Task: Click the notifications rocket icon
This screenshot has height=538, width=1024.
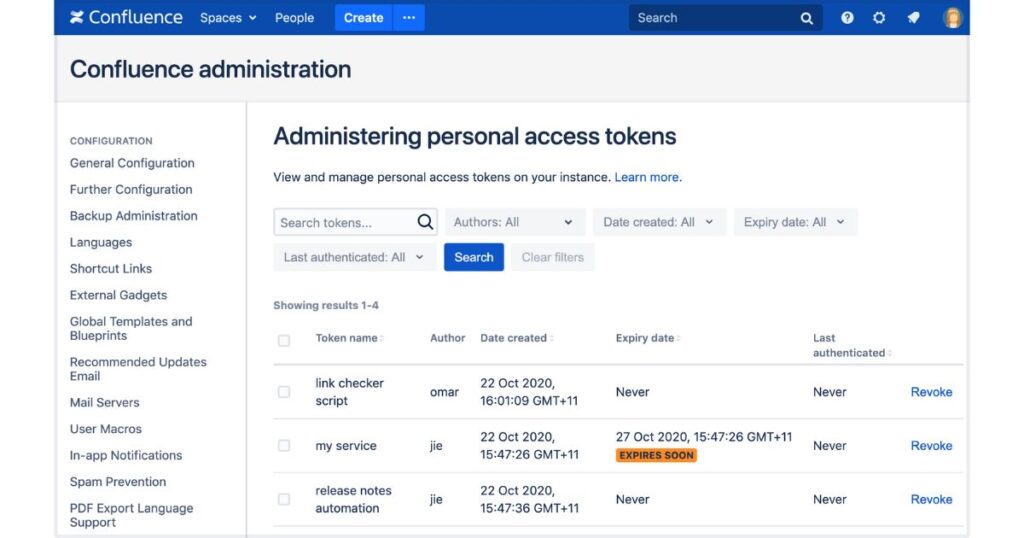Action: [x=913, y=18]
